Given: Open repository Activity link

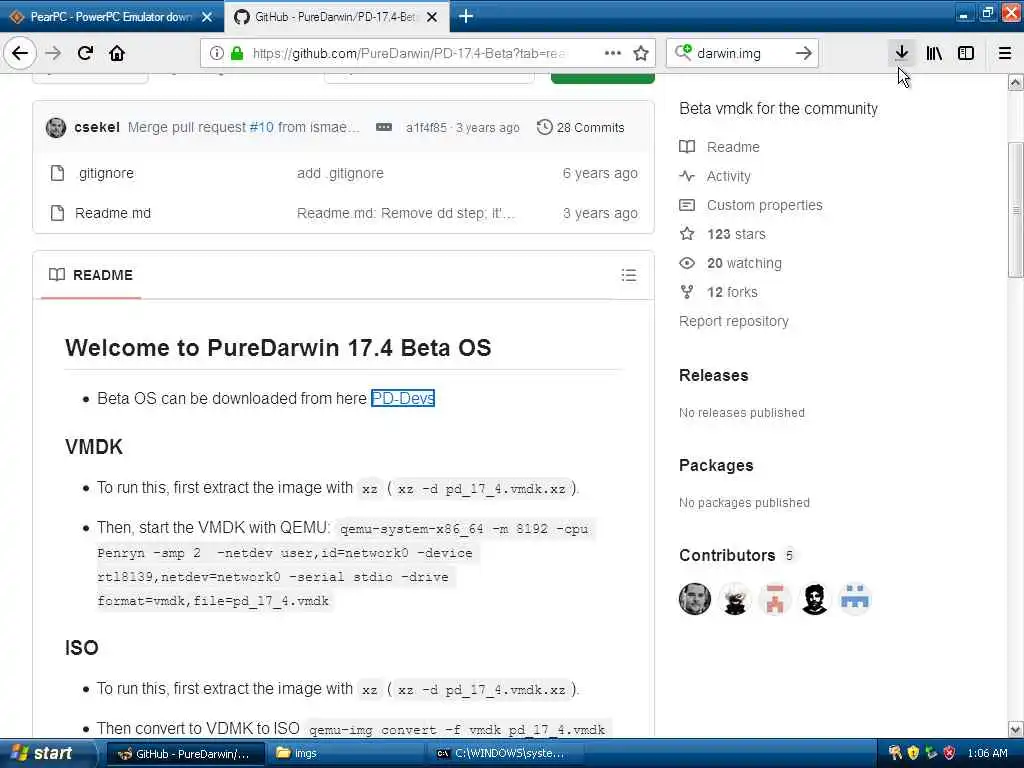Looking at the screenshot, I should tap(728, 176).
